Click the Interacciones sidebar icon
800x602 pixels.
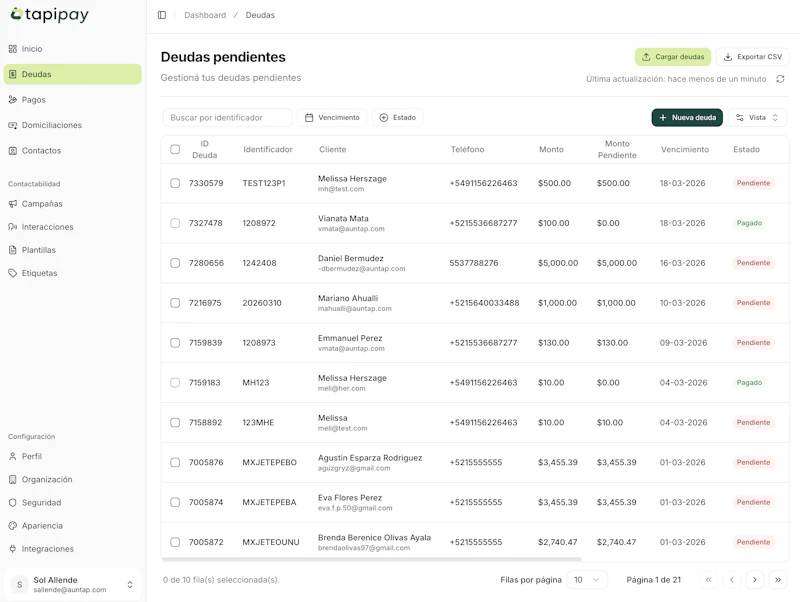[13, 227]
